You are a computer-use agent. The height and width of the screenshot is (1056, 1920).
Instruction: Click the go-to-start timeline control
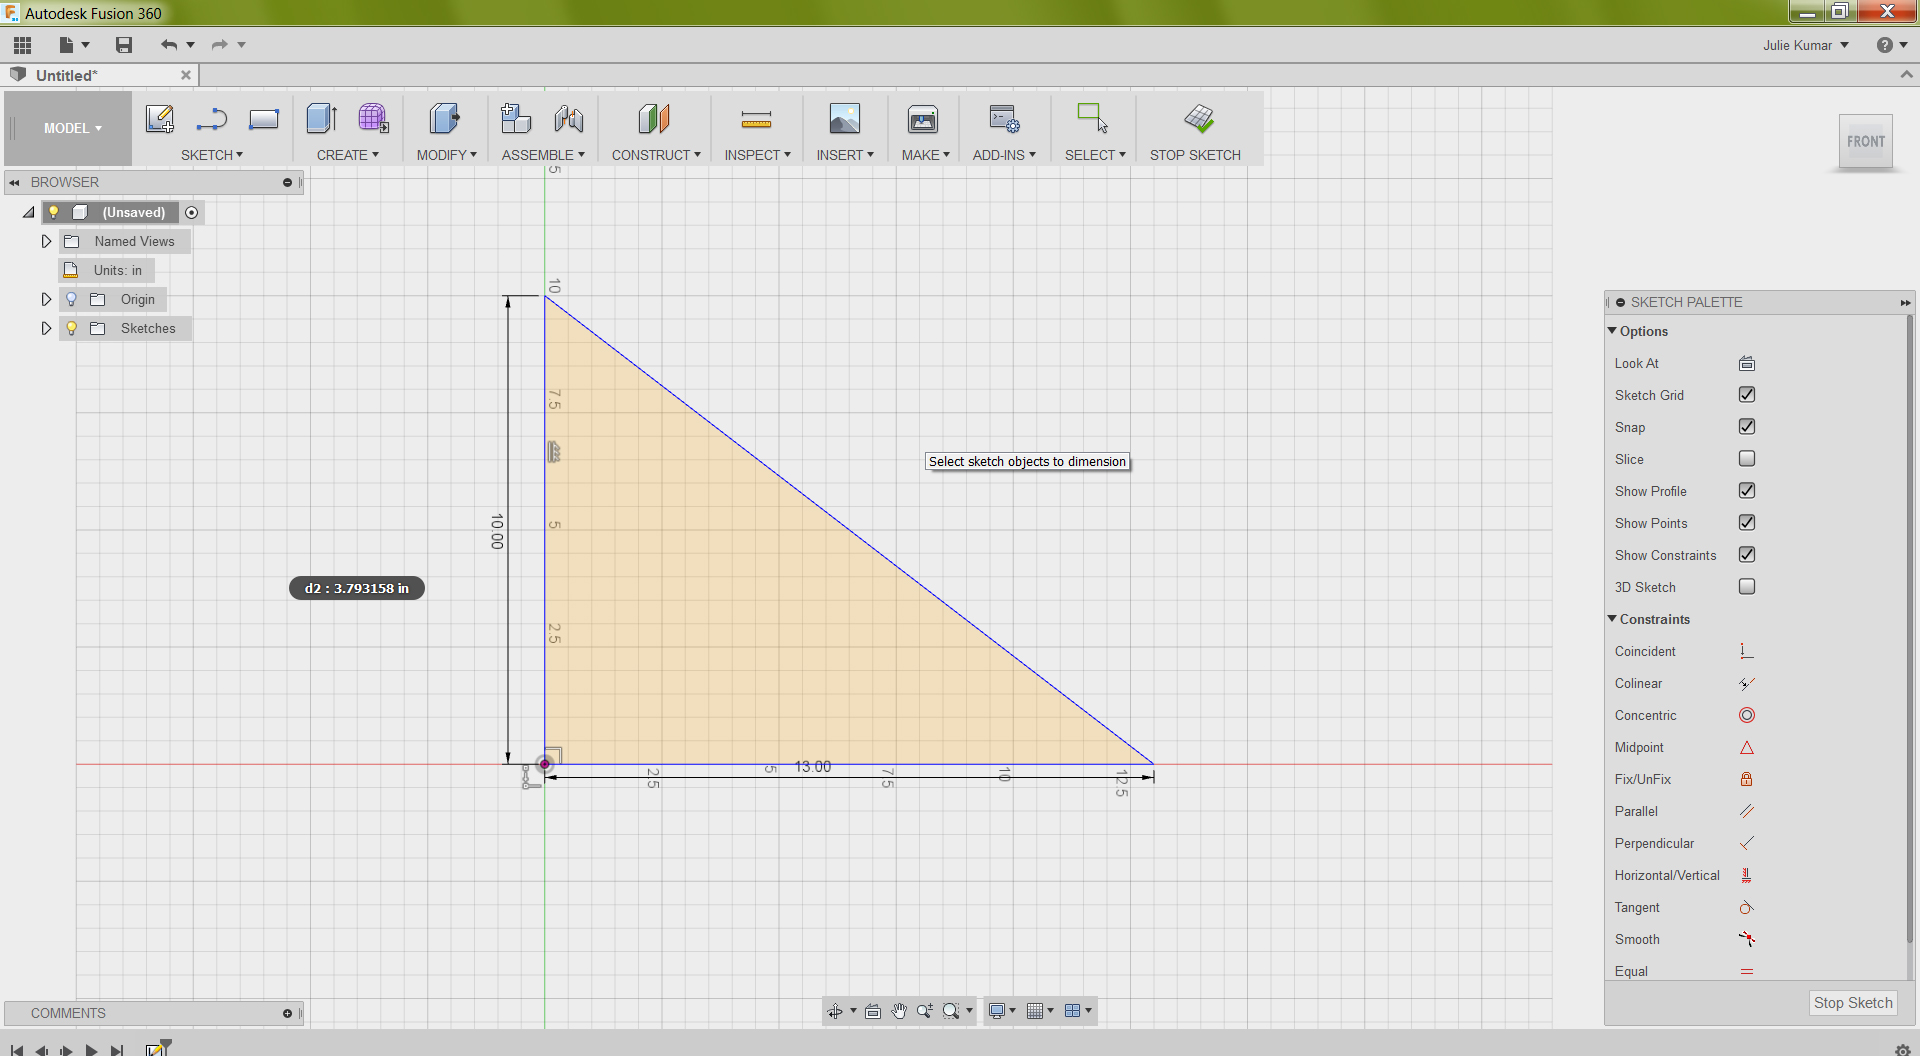tap(16, 1050)
